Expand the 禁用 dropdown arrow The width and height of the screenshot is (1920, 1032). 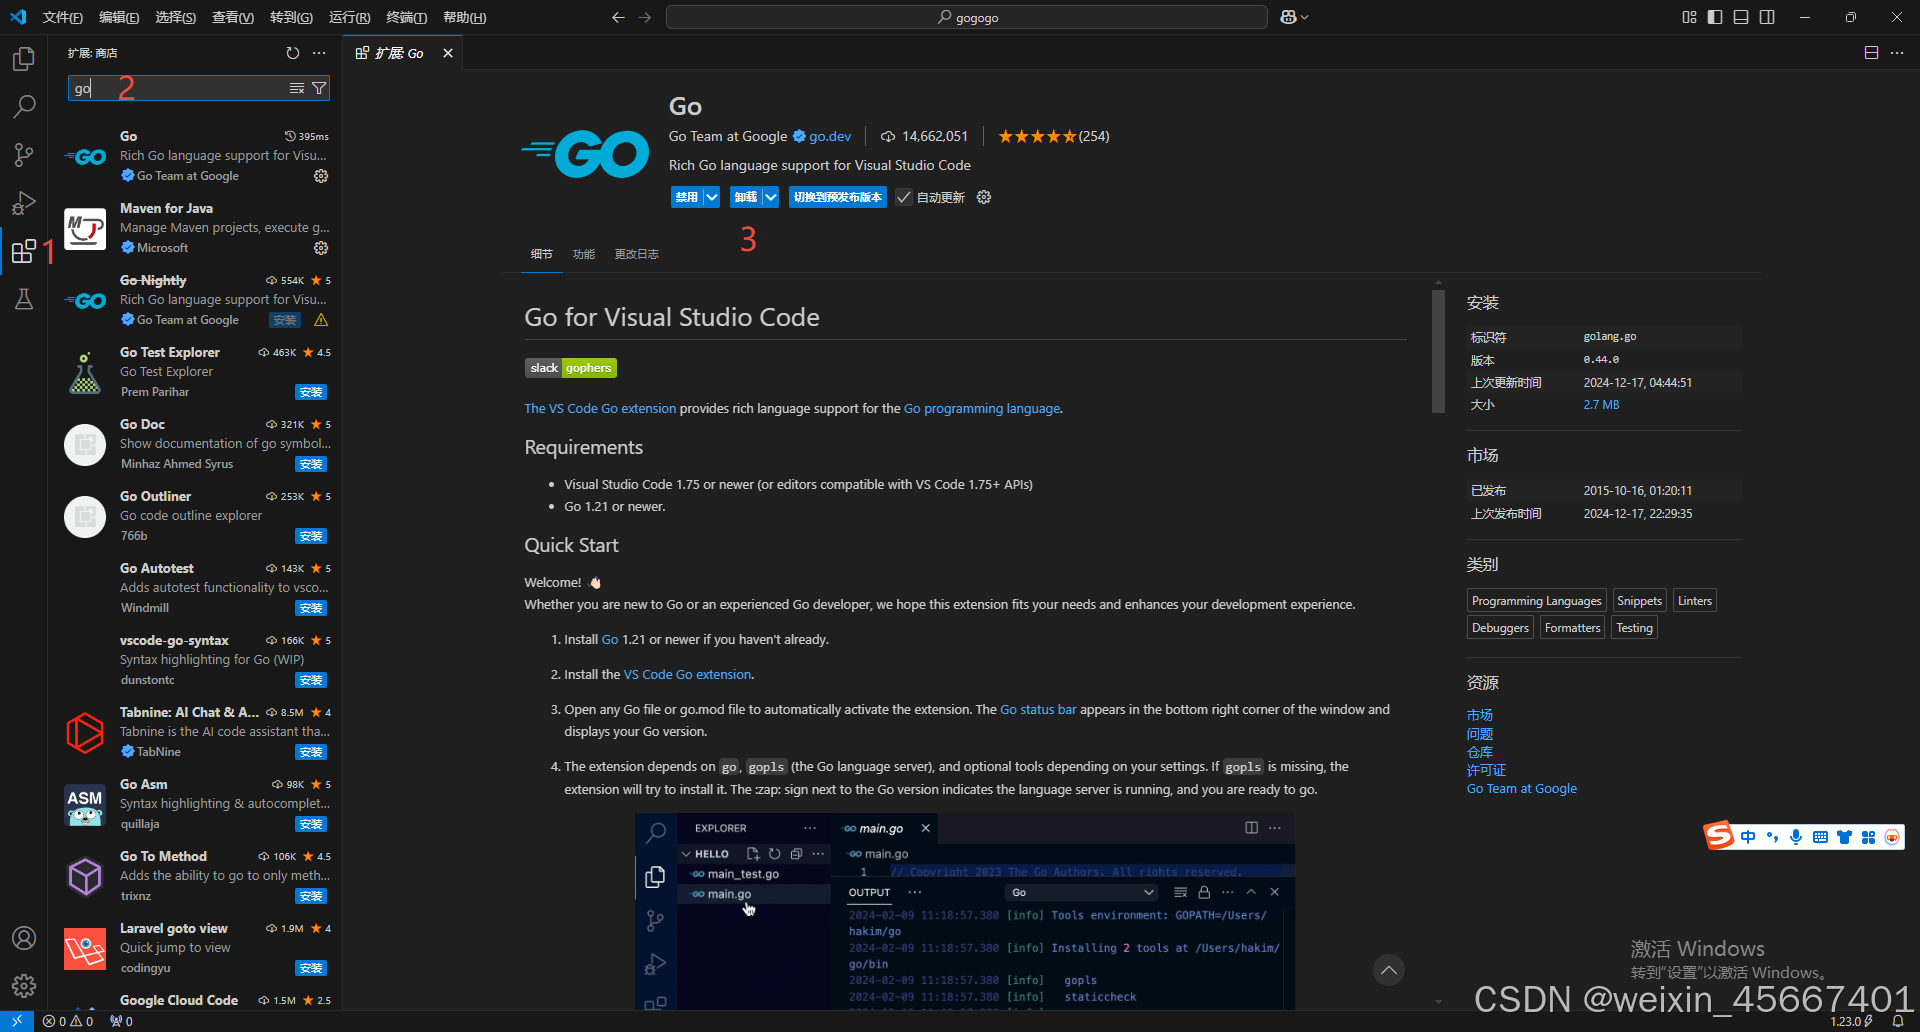712,197
